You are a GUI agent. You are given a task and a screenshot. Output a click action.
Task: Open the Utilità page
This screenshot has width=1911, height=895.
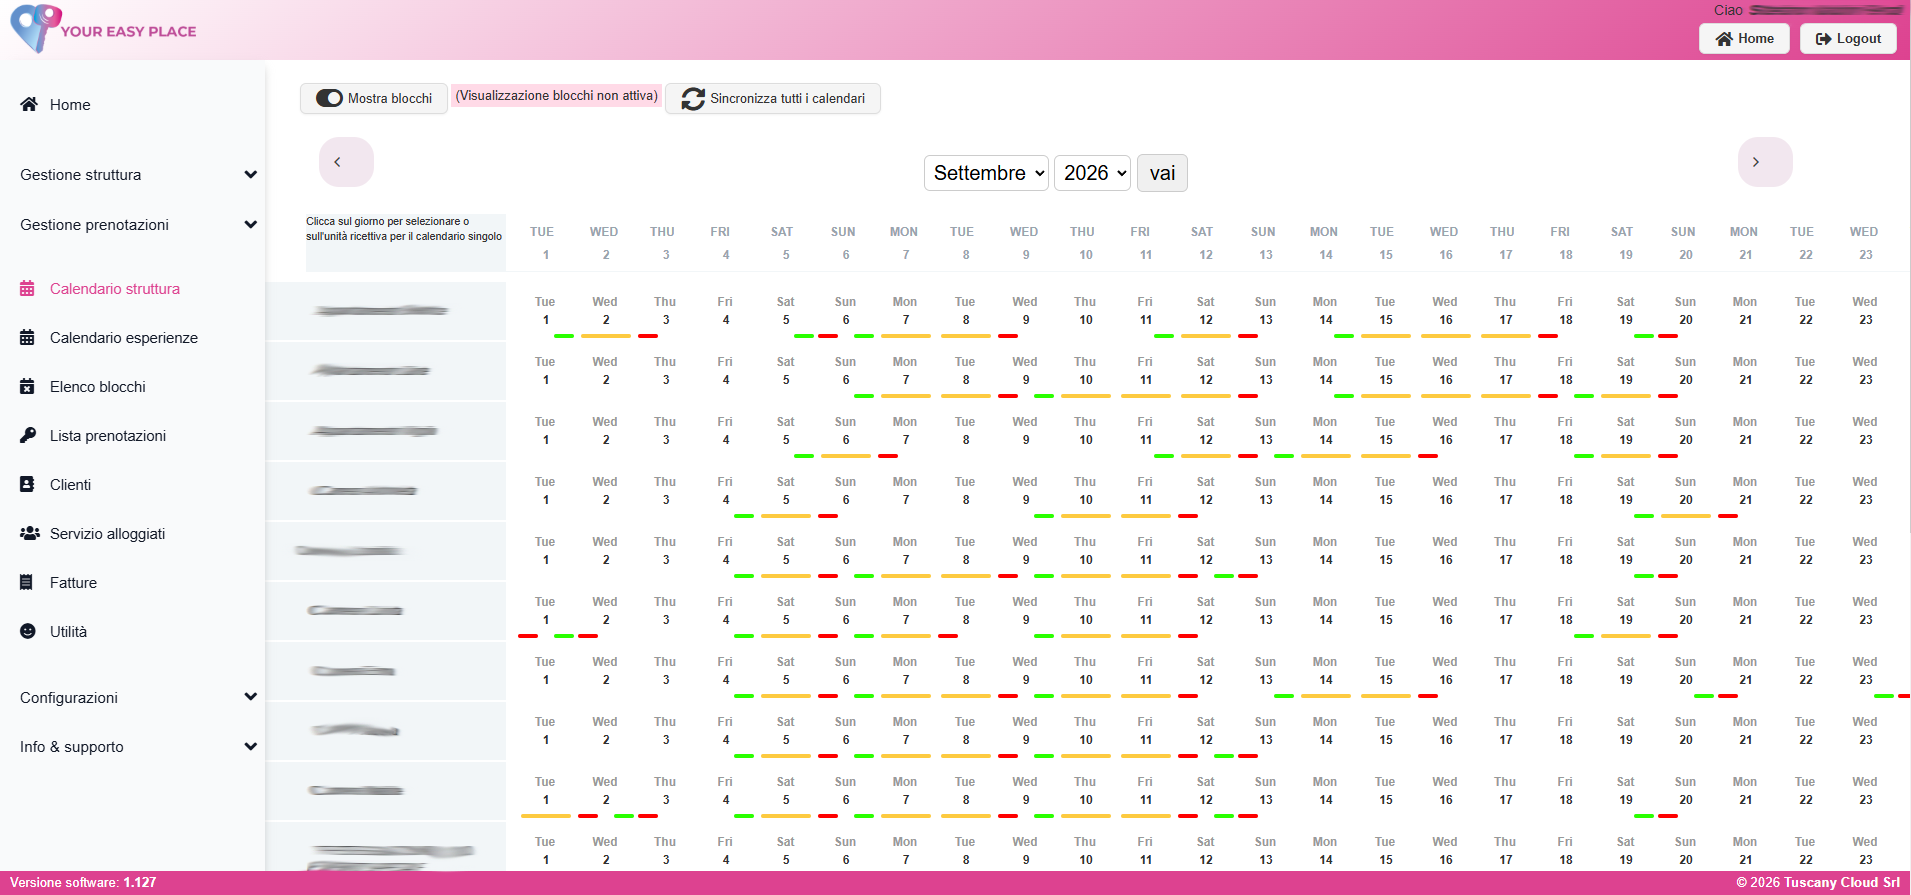68,631
